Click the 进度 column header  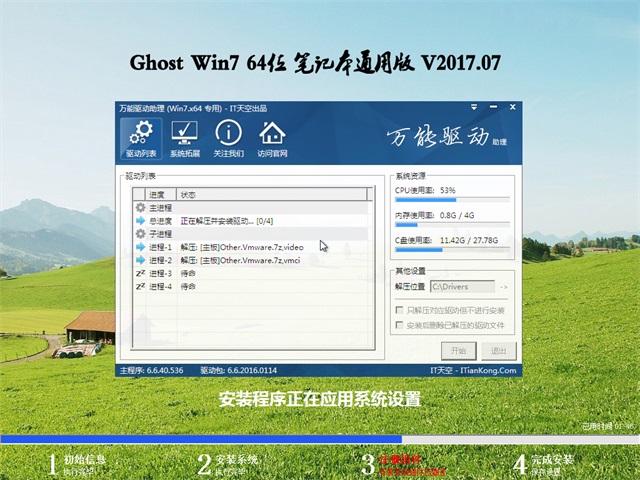coord(157,193)
